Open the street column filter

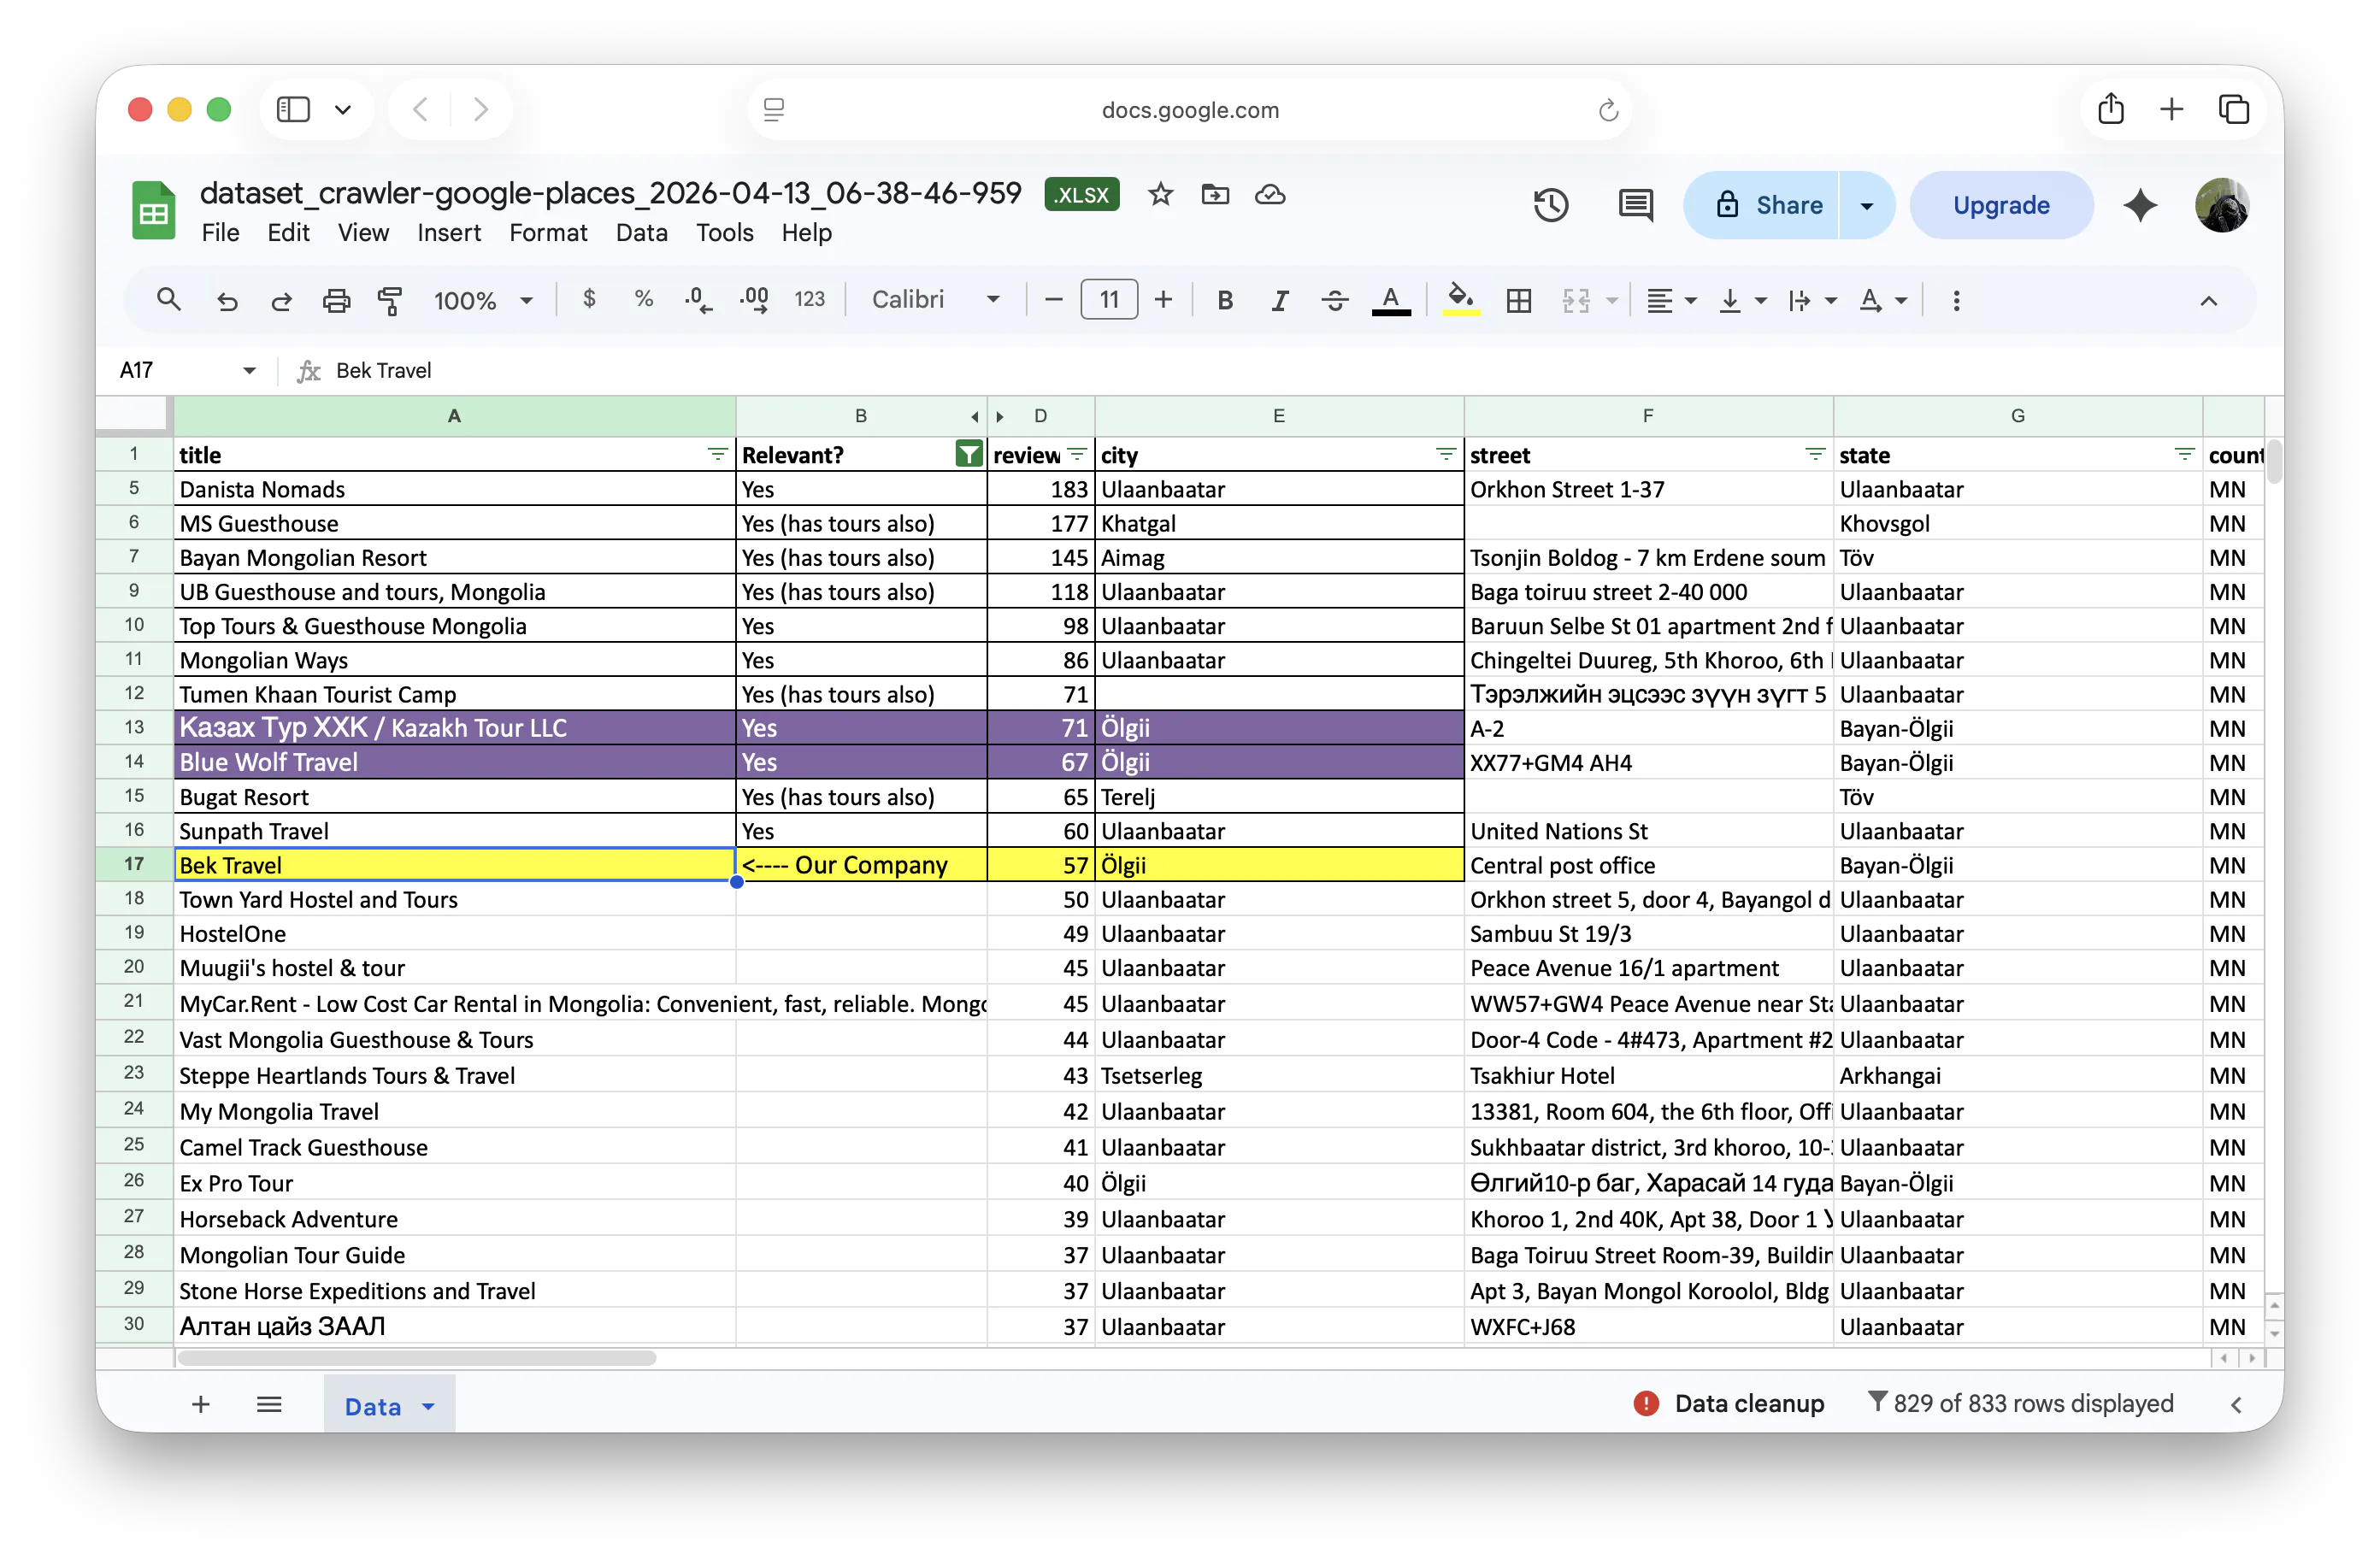click(1815, 454)
